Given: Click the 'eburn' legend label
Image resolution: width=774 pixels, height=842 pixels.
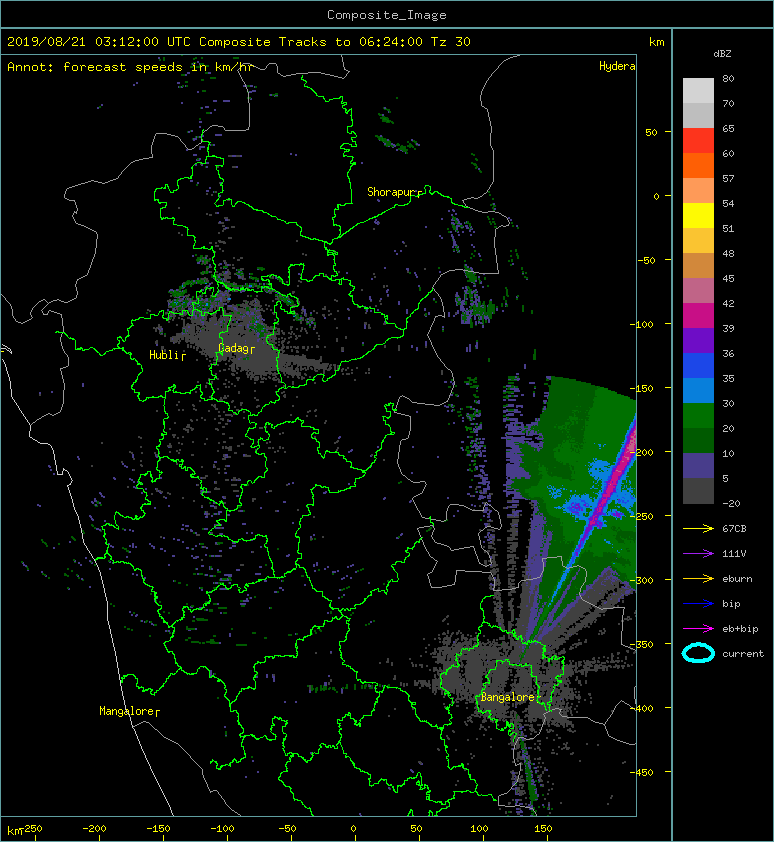Looking at the screenshot, I should pos(737,579).
